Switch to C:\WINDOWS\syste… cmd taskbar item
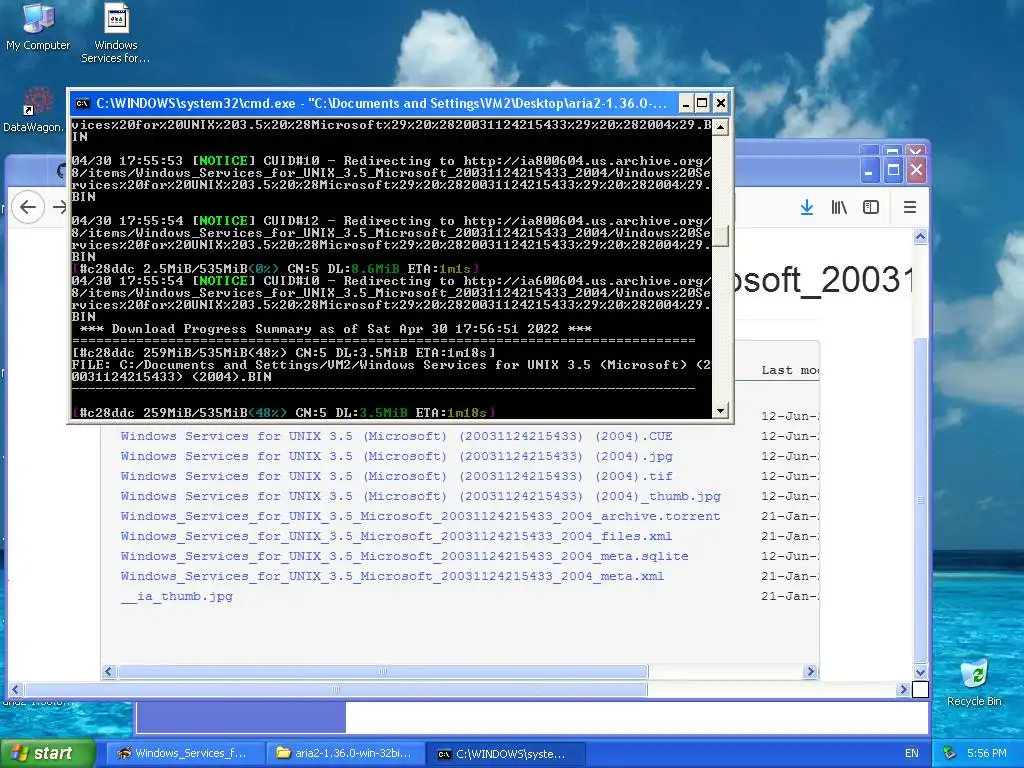Screen dimensions: 1024x768 (x=505, y=753)
